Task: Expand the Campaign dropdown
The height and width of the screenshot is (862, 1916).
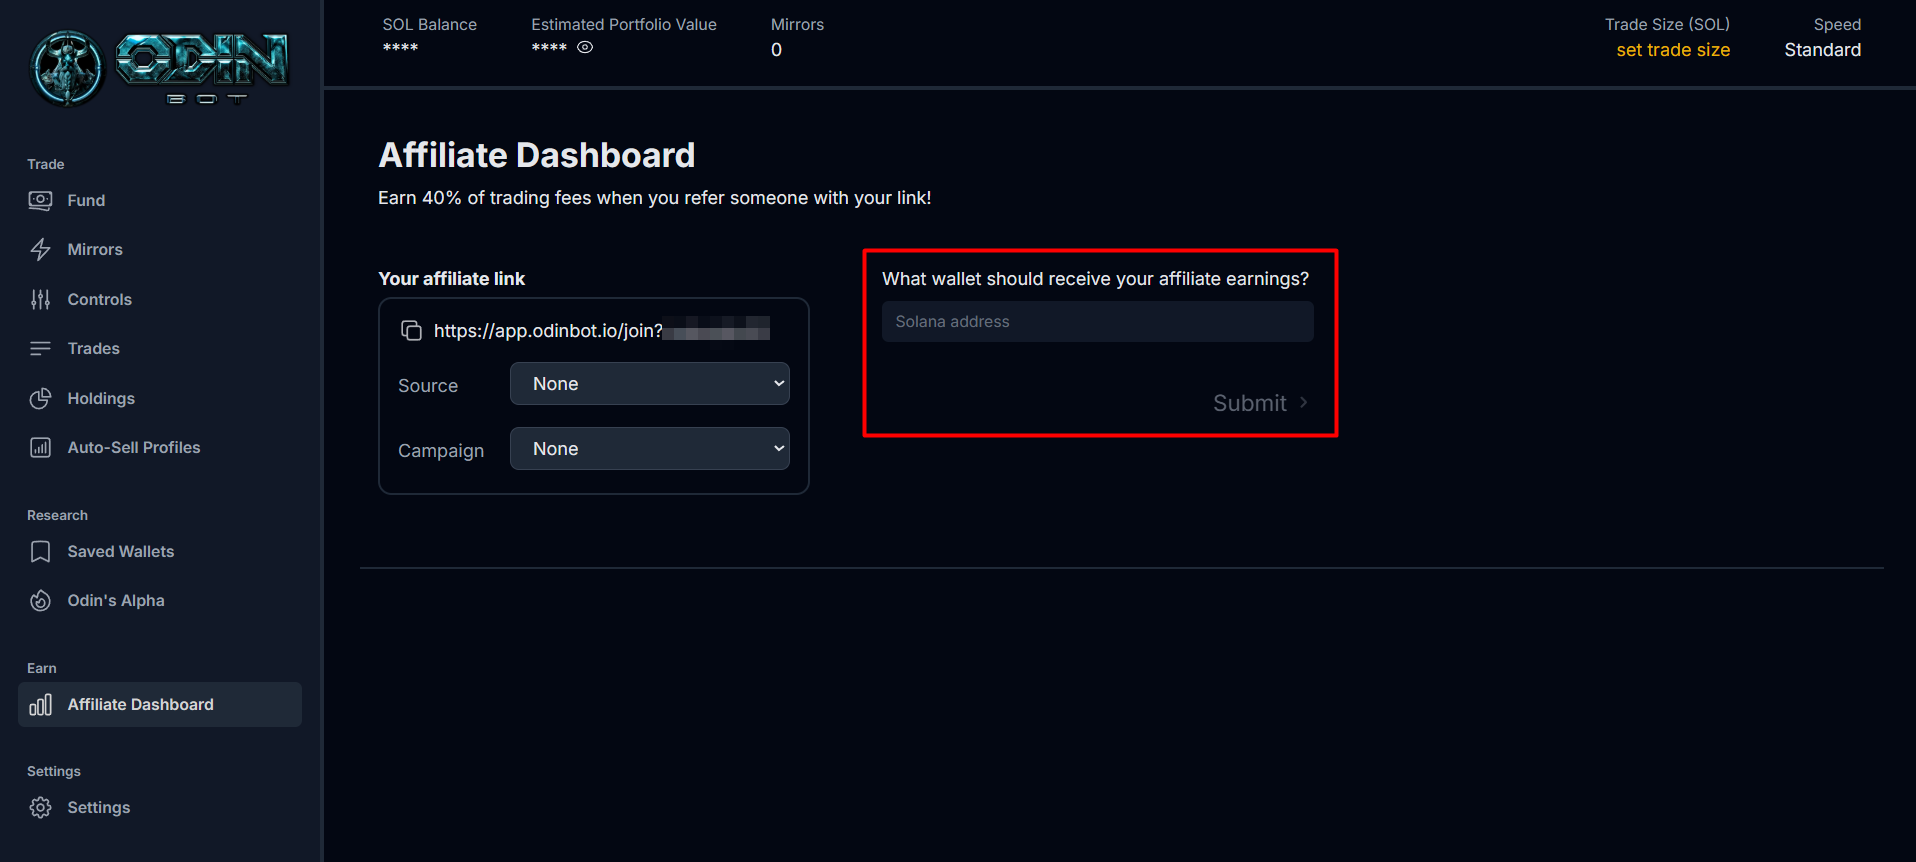Action: (x=649, y=449)
